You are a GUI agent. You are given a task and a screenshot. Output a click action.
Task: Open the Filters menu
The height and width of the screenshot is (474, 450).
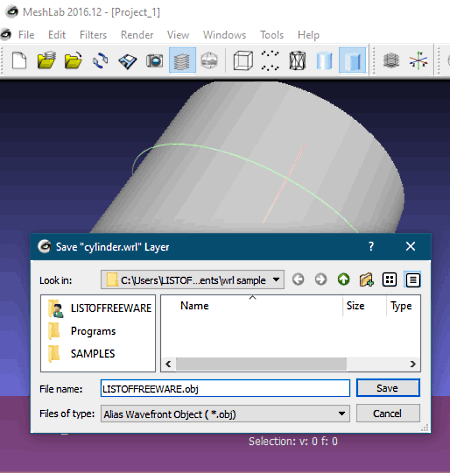[93, 35]
